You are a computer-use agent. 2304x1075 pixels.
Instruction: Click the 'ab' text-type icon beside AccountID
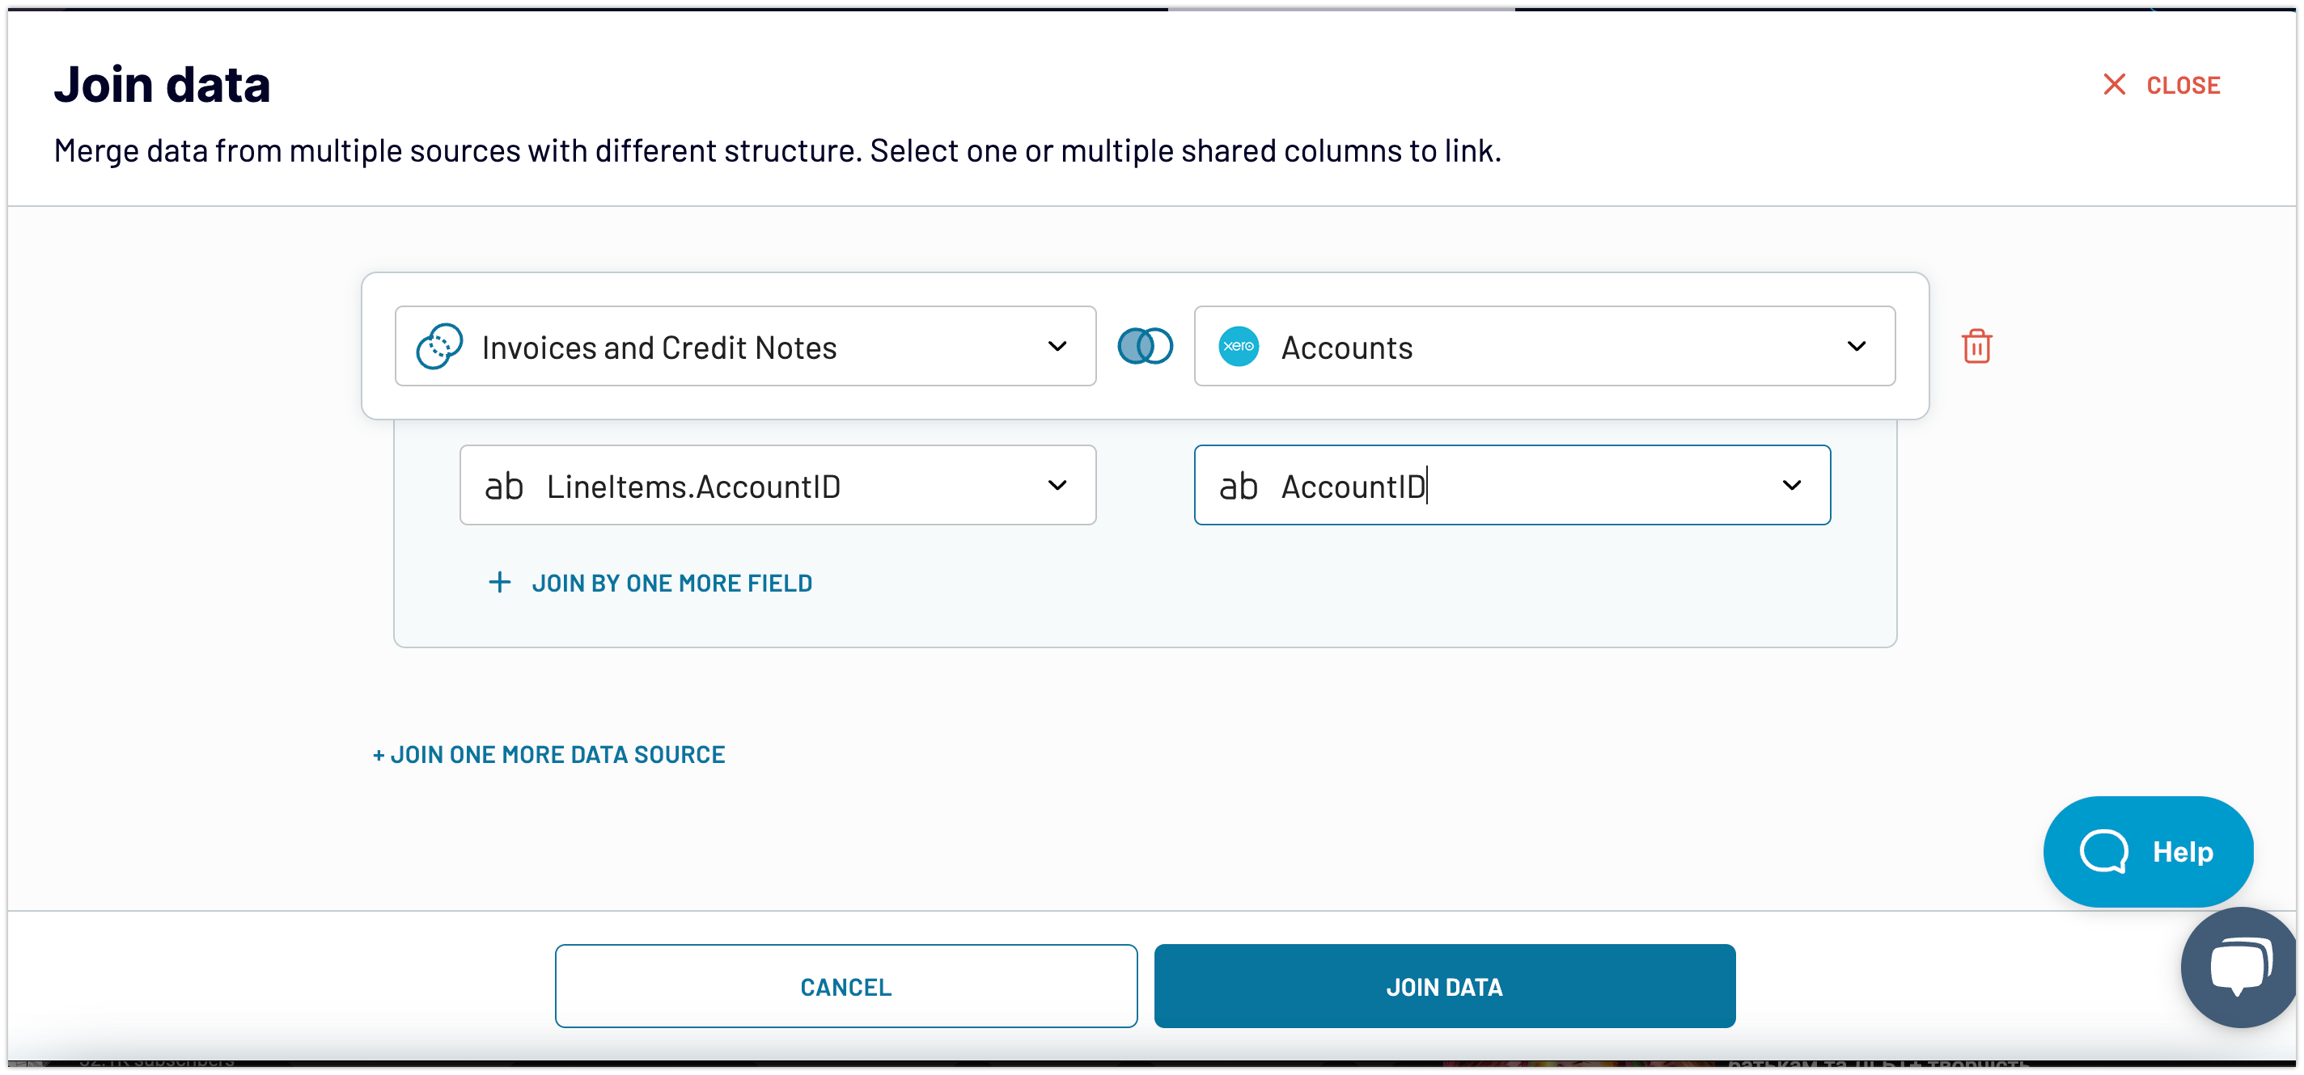tap(1238, 486)
